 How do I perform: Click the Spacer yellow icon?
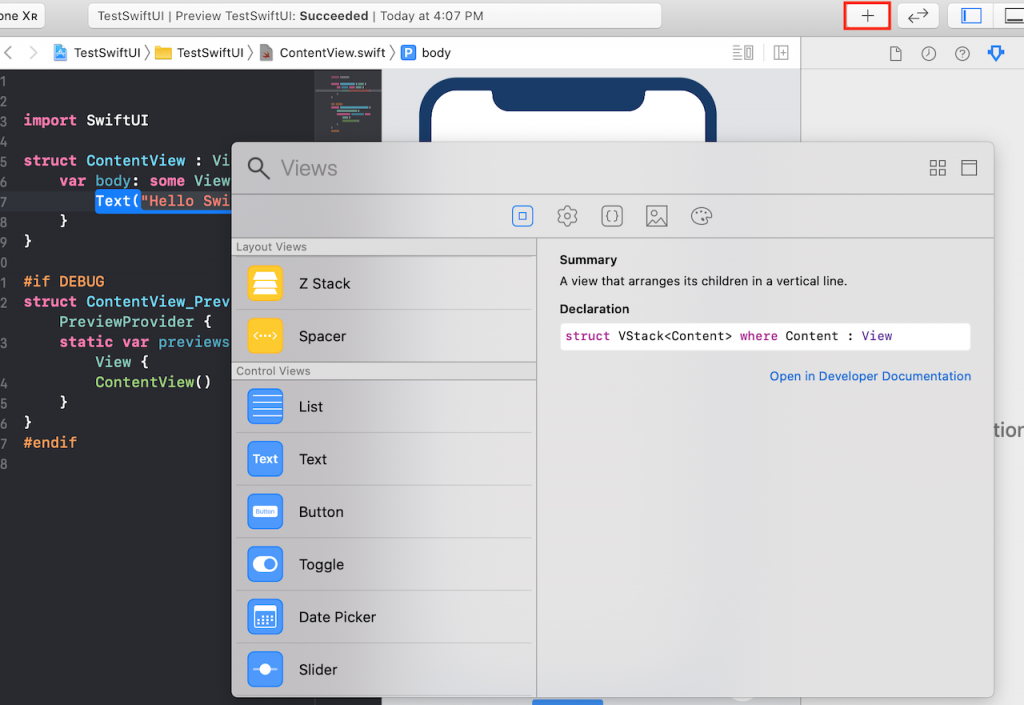tap(265, 336)
